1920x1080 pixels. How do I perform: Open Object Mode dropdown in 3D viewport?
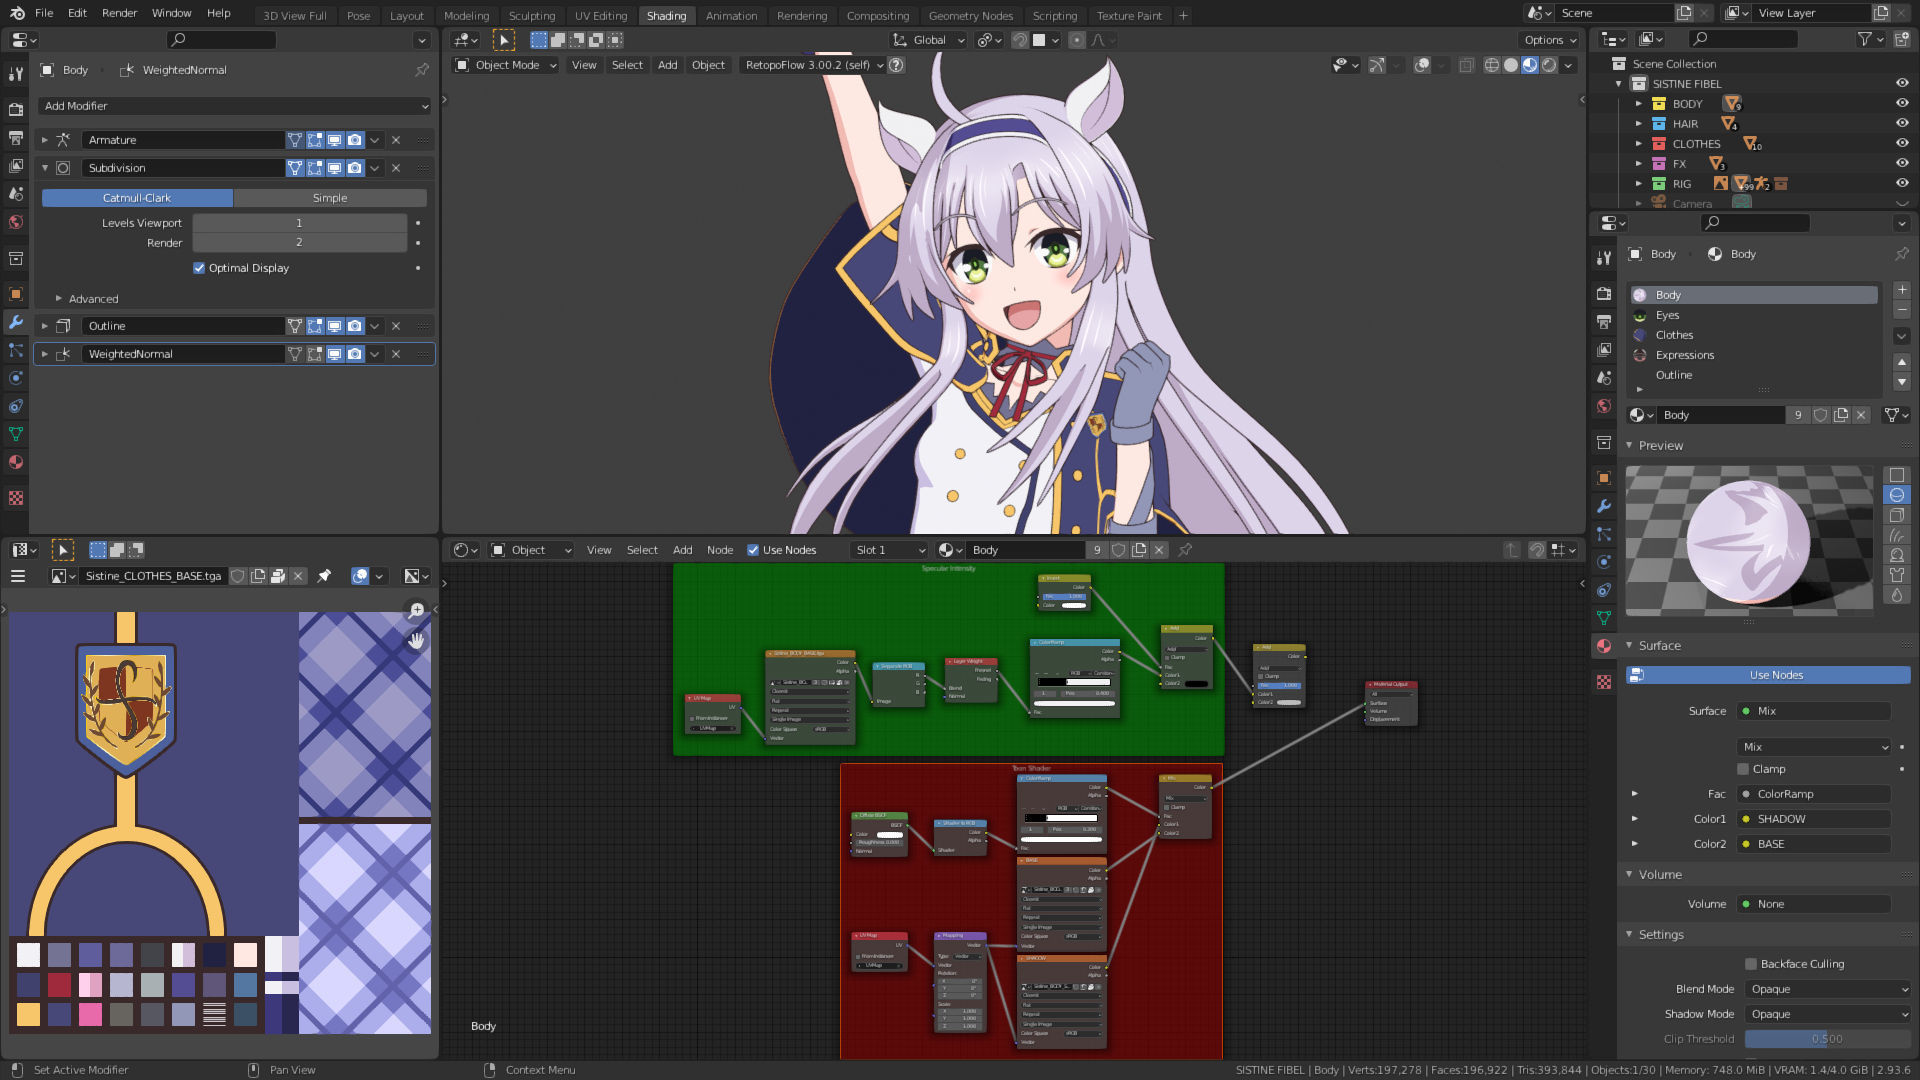(x=506, y=65)
